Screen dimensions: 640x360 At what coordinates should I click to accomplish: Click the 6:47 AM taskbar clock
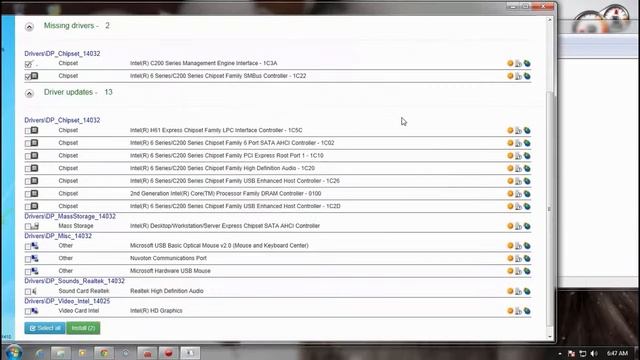617,353
